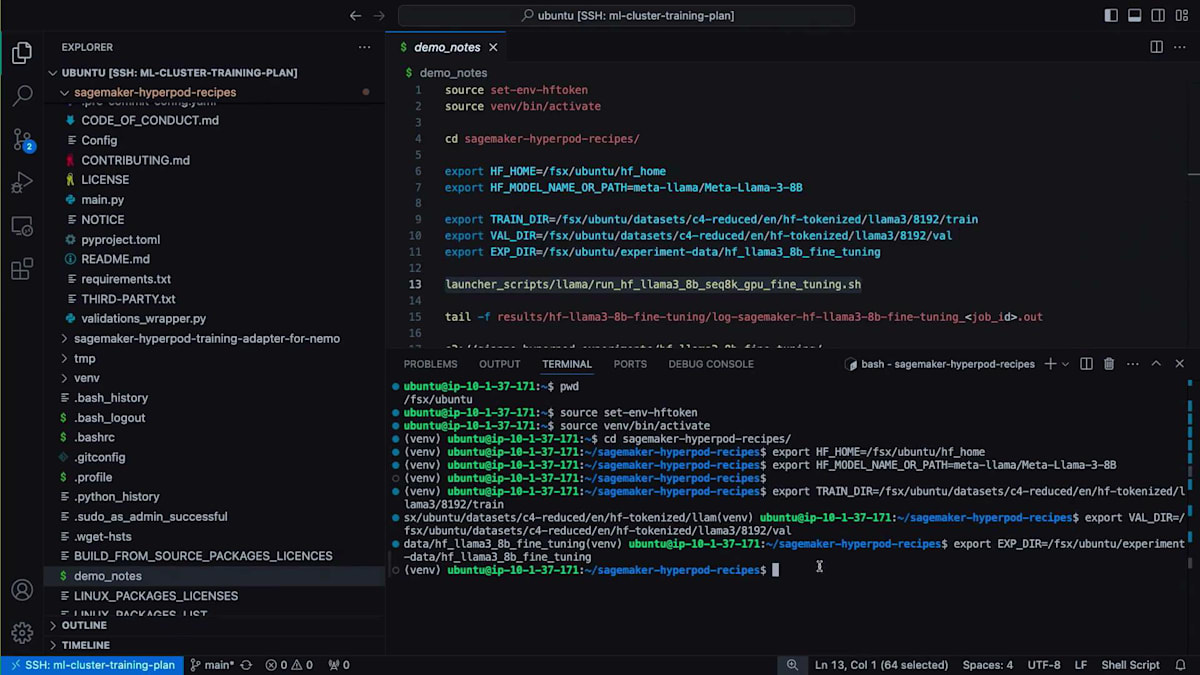This screenshot has width=1200, height=675.
Task: Split the terminal pane
Action: tap(1086, 364)
